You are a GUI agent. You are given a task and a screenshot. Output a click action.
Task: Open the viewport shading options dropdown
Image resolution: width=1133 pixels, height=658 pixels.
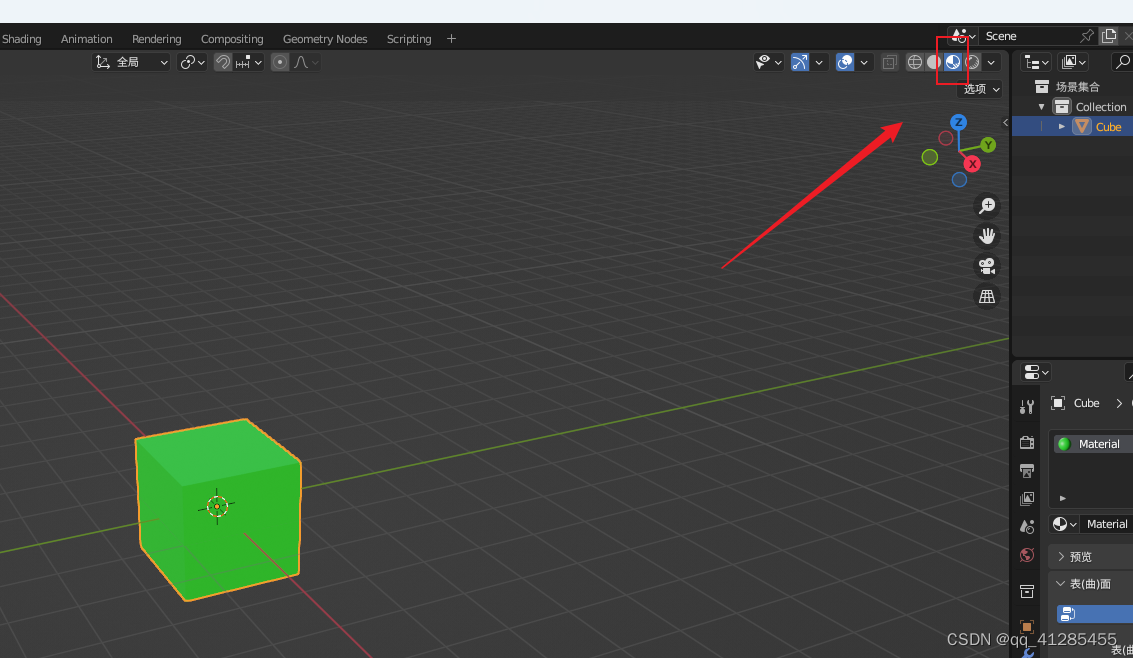click(x=991, y=62)
